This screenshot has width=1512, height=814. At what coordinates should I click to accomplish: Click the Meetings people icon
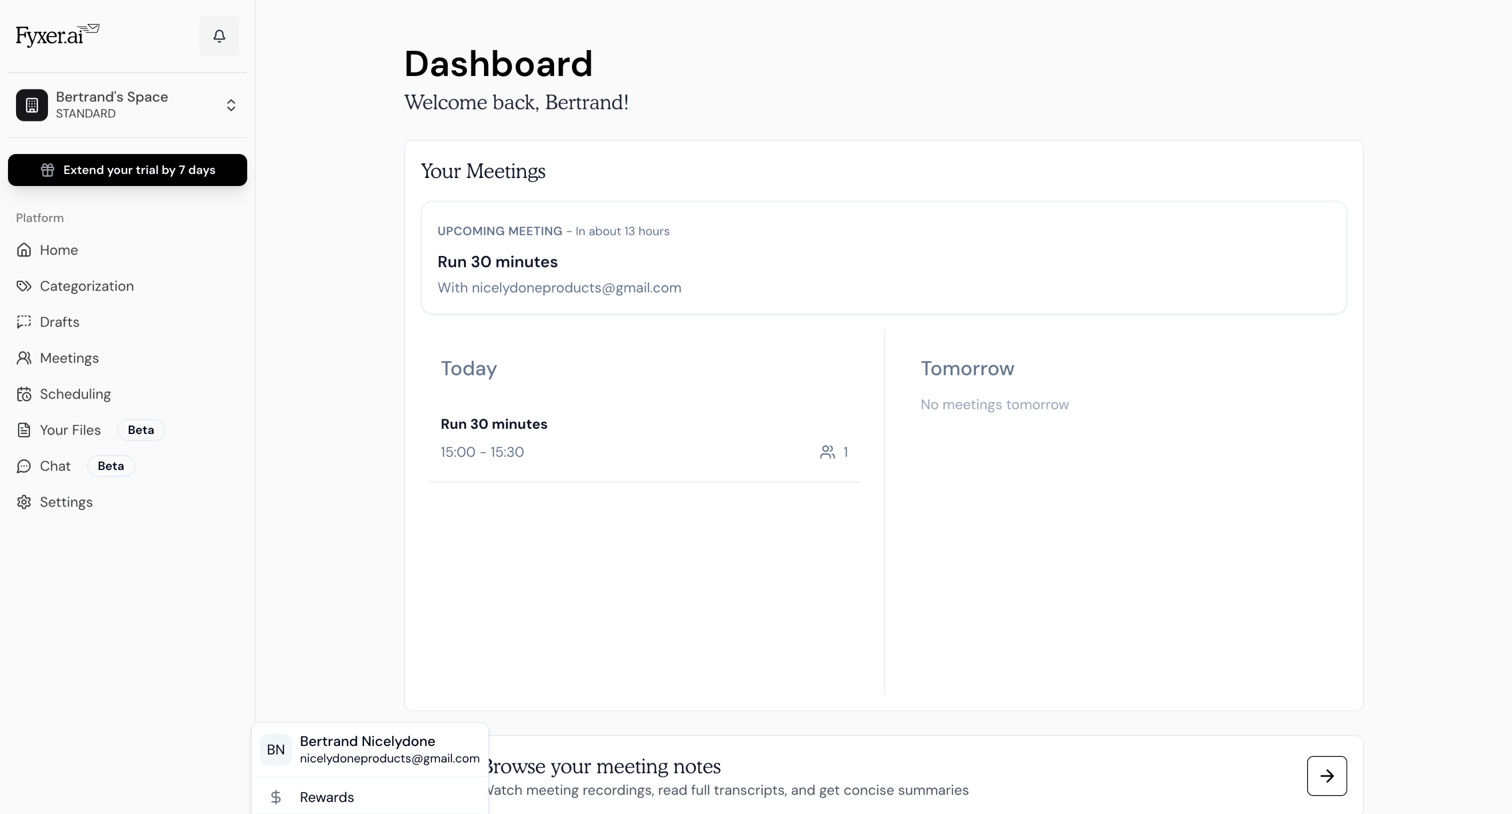[x=24, y=358]
